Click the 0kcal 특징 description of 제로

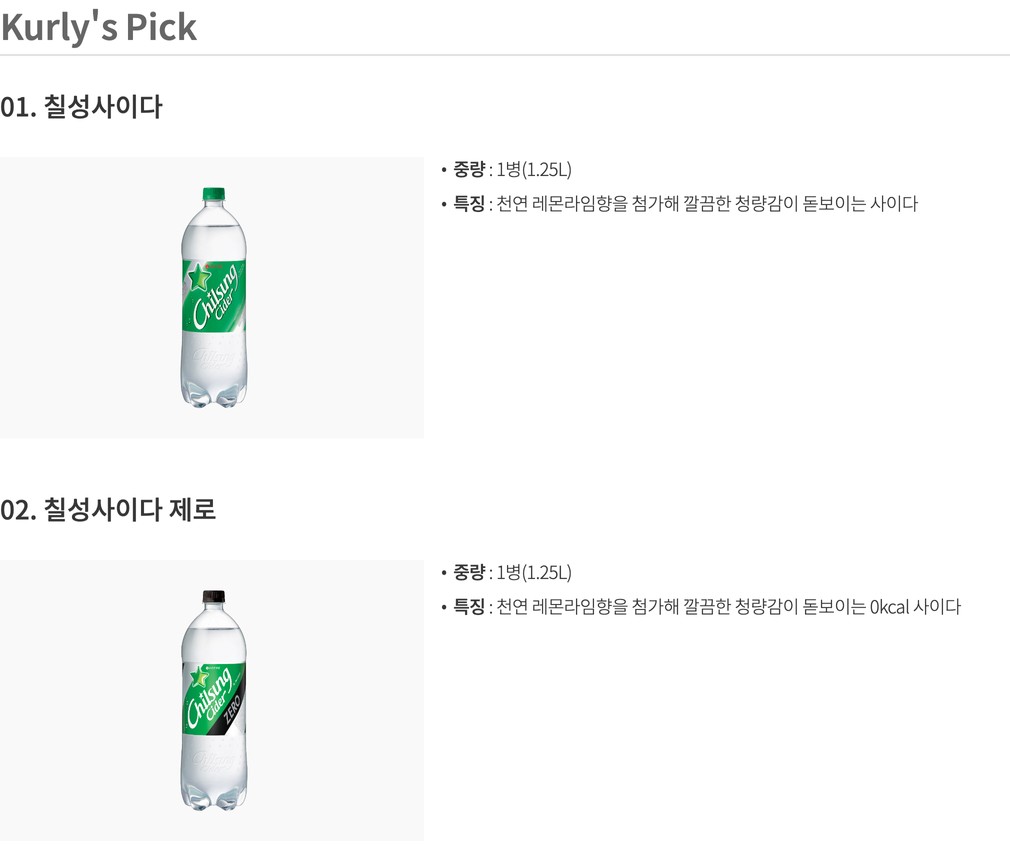(x=701, y=607)
